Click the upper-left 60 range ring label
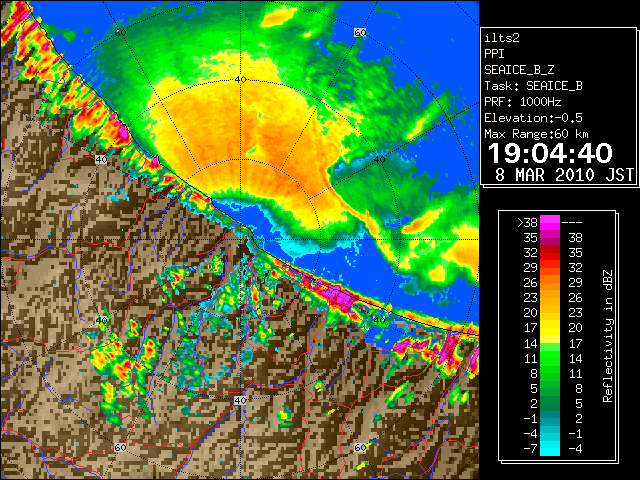The height and width of the screenshot is (480, 640). [120, 33]
